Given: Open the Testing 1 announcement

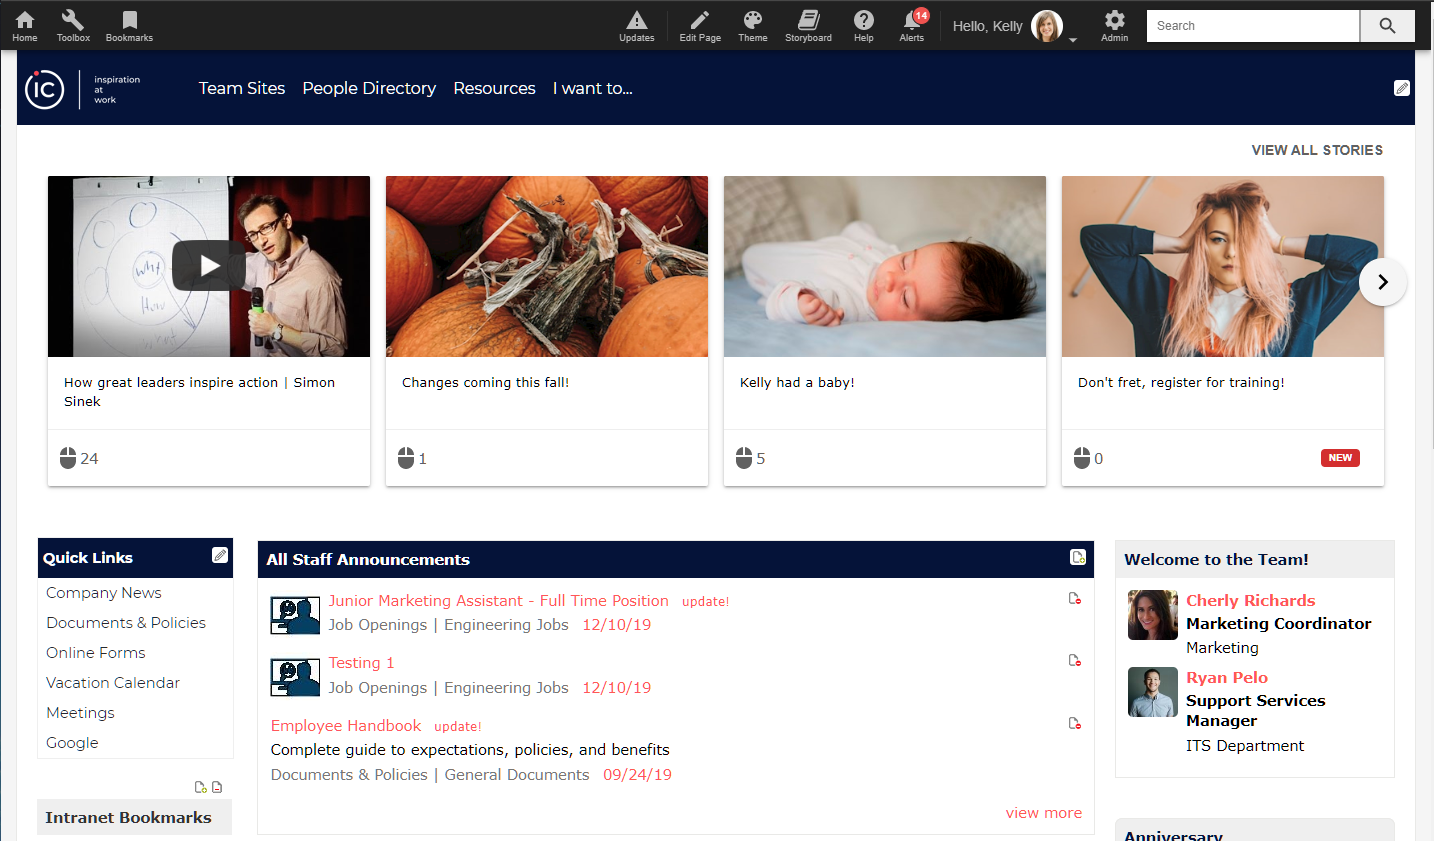Looking at the screenshot, I should pyautogui.click(x=361, y=663).
